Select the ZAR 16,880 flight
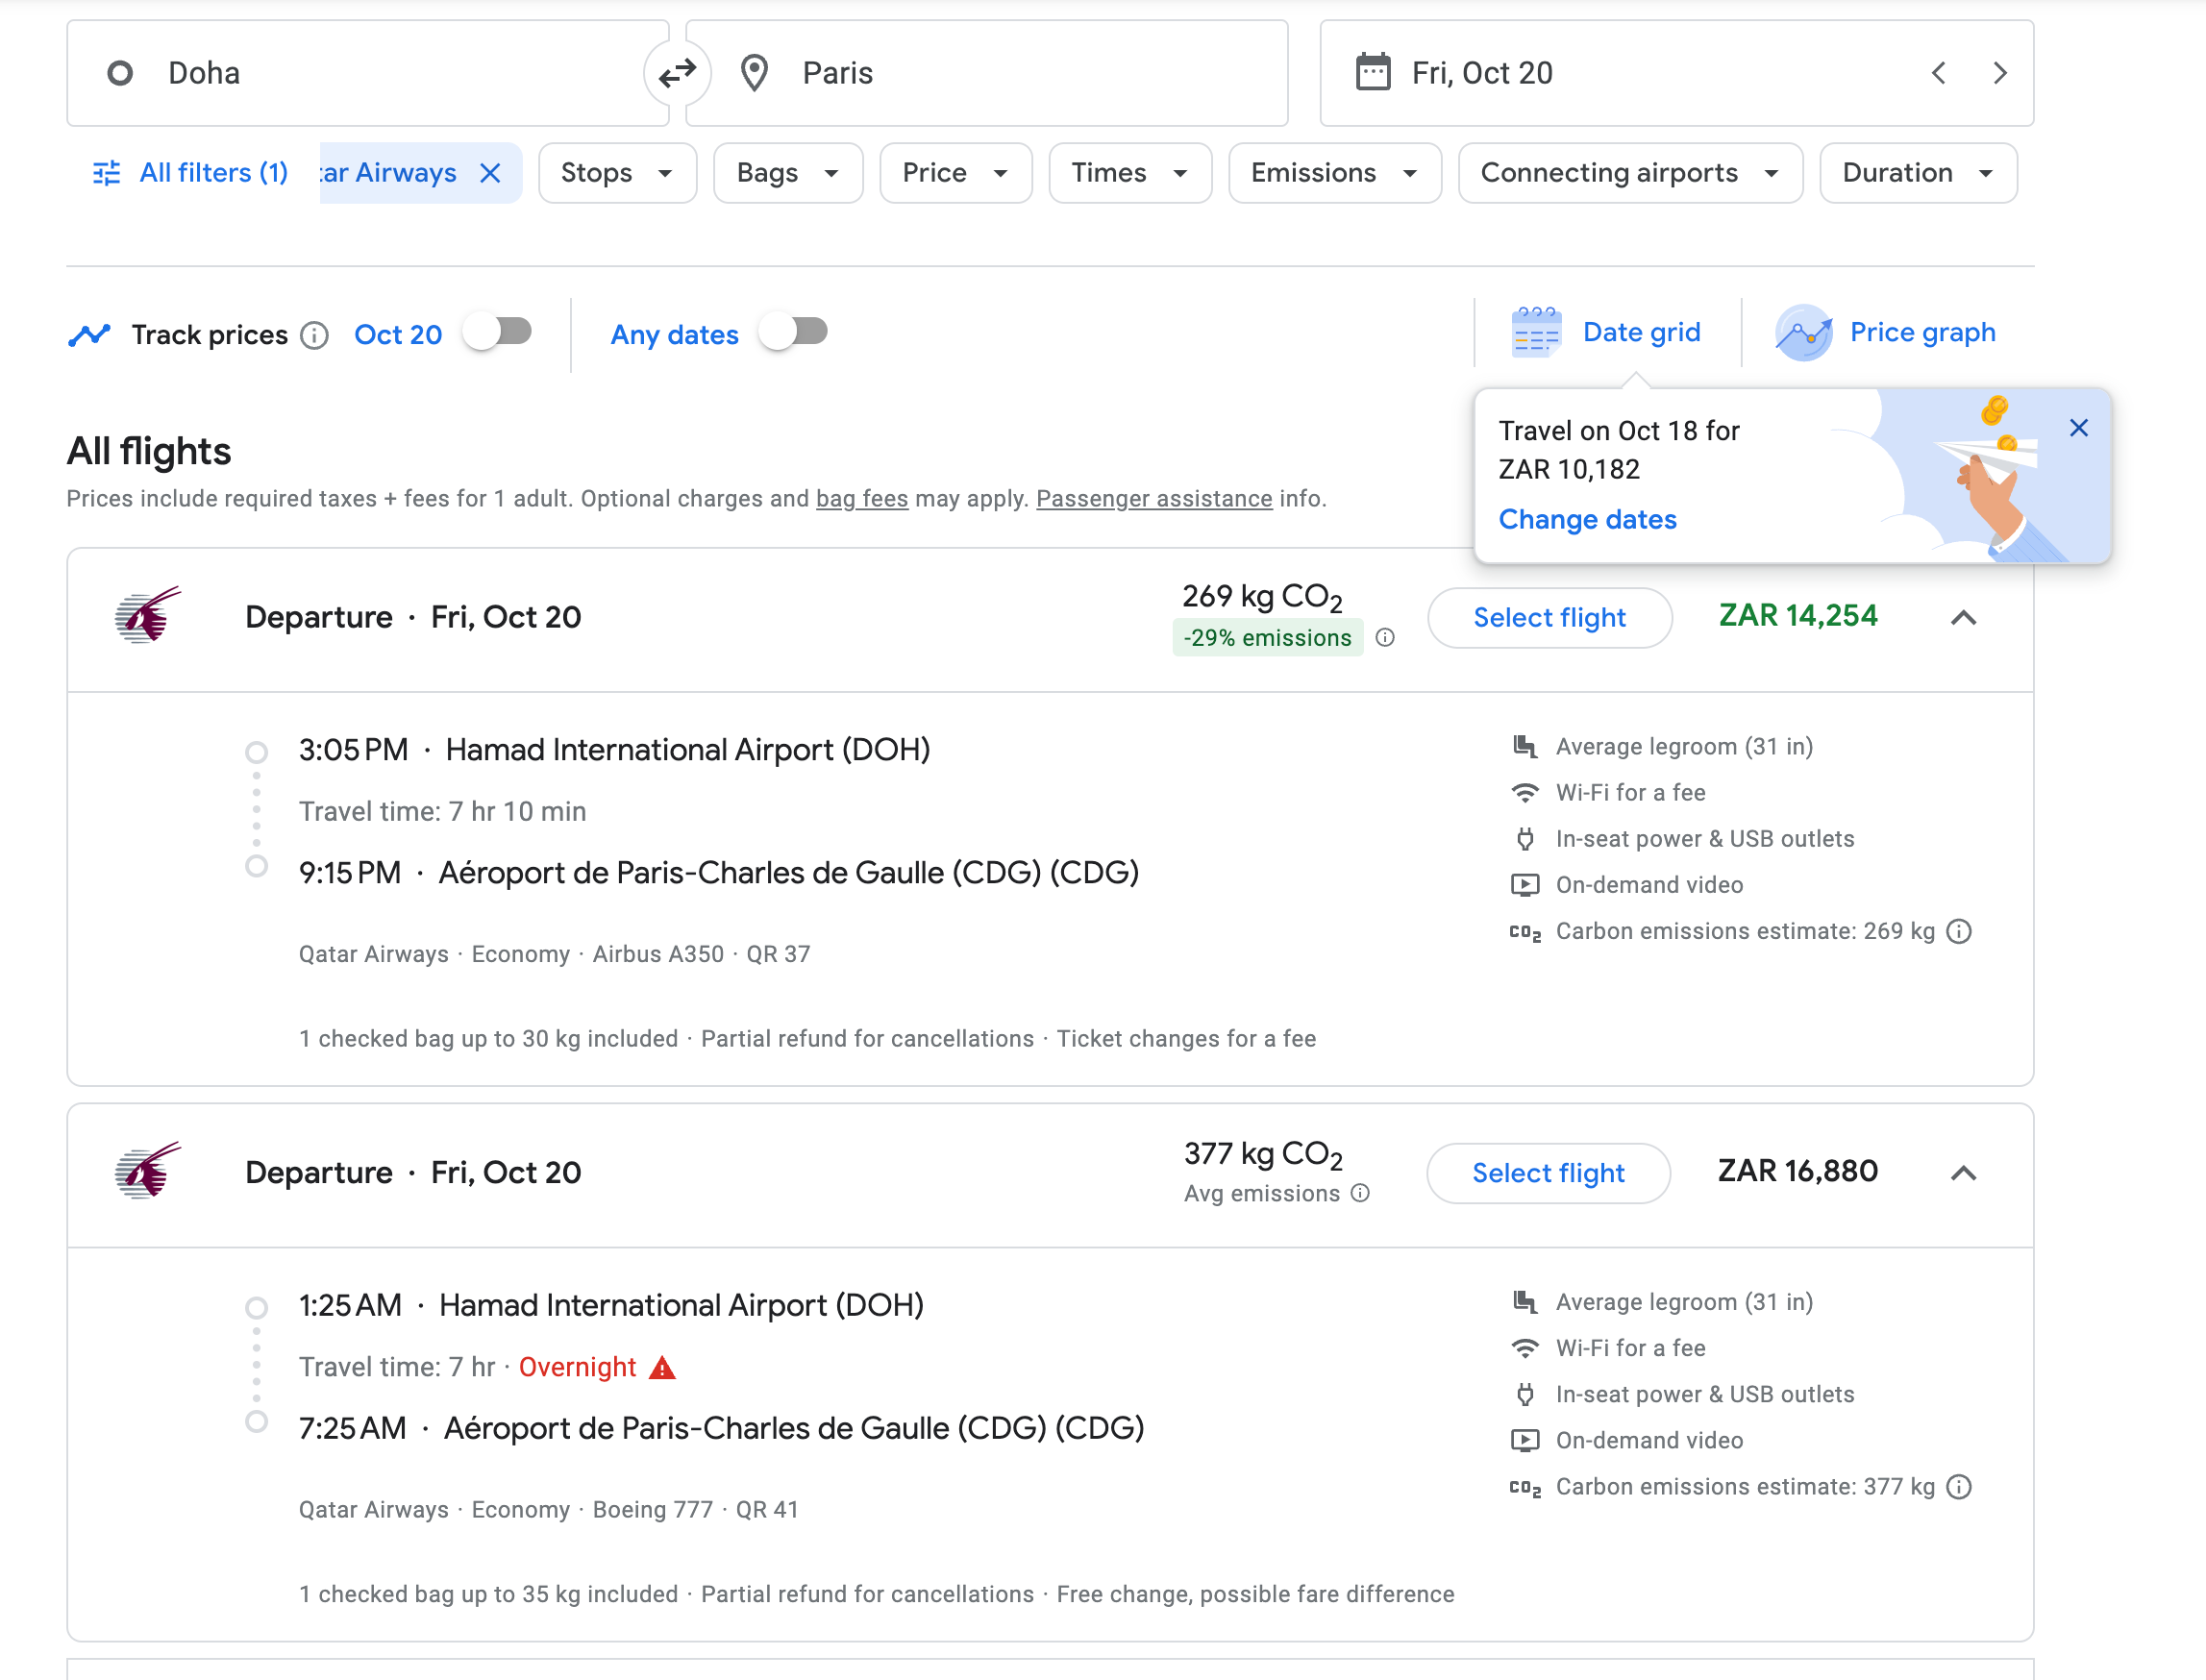This screenshot has width=2206, height=1680. point(1548,1173)
